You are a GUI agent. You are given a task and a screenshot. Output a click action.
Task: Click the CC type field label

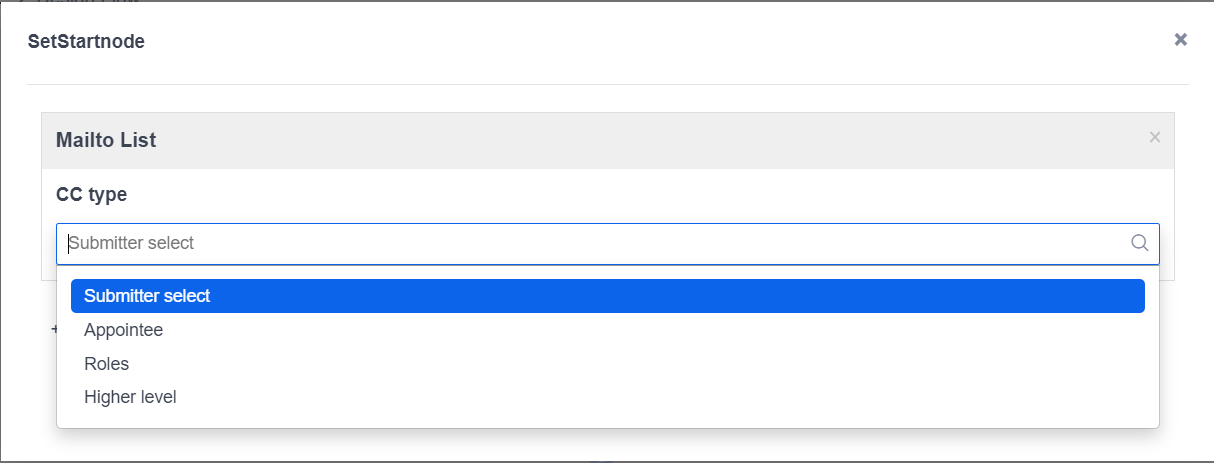pos(92,195)
